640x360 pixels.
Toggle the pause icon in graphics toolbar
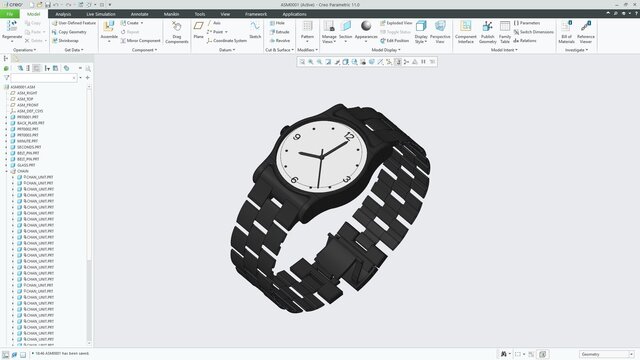coord(424,62)
